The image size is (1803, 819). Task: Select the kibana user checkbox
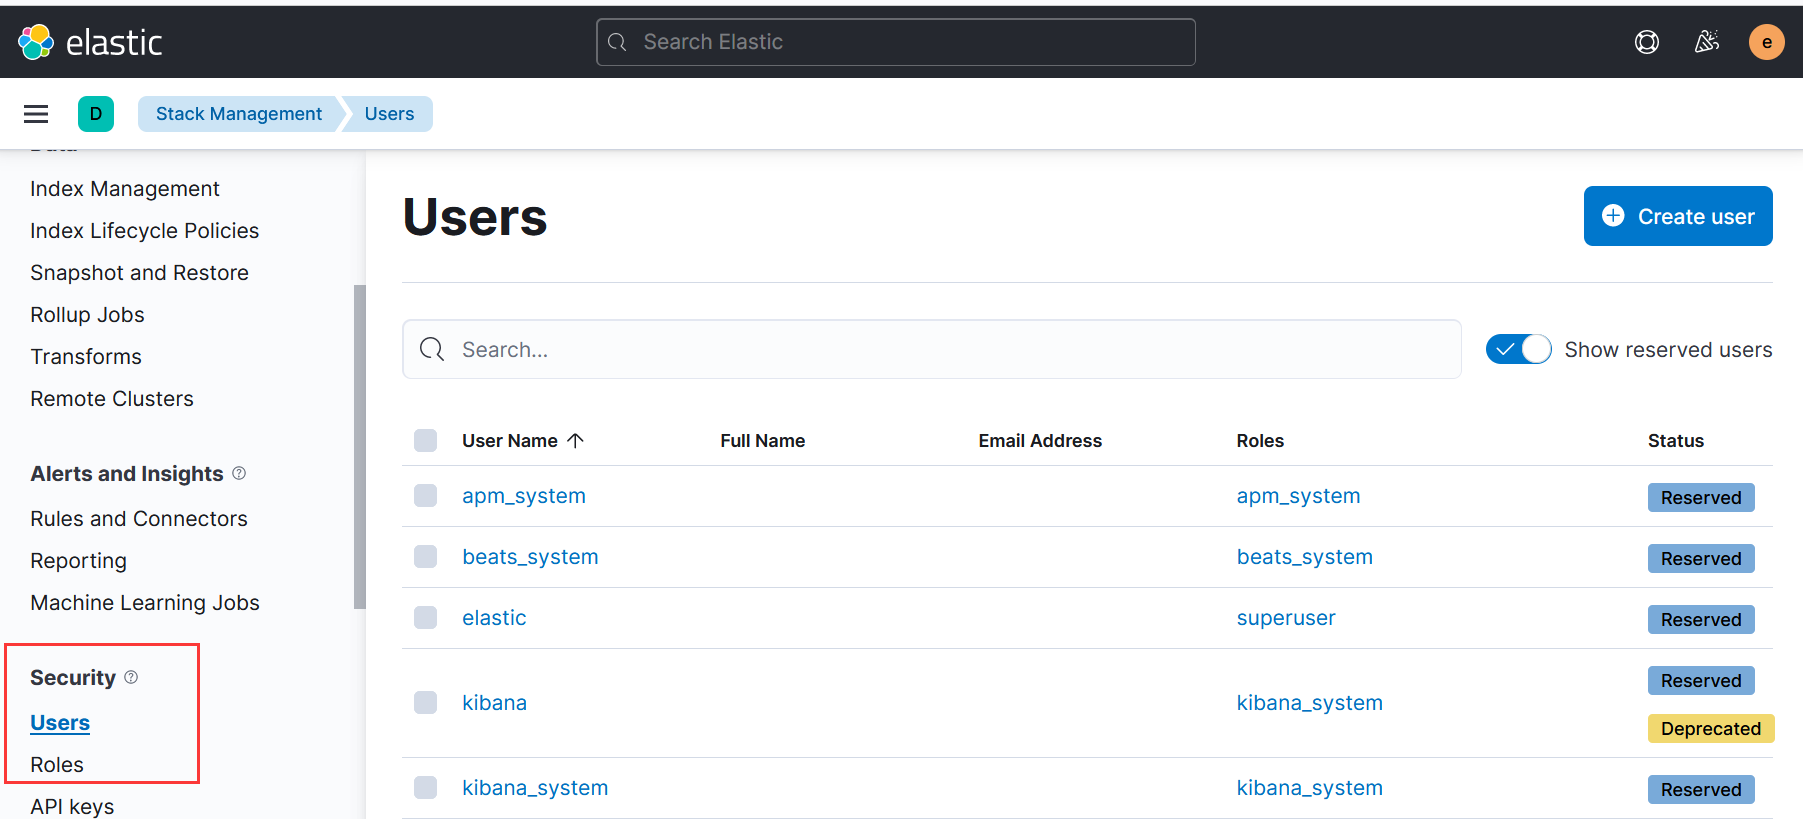click(426, 702)
